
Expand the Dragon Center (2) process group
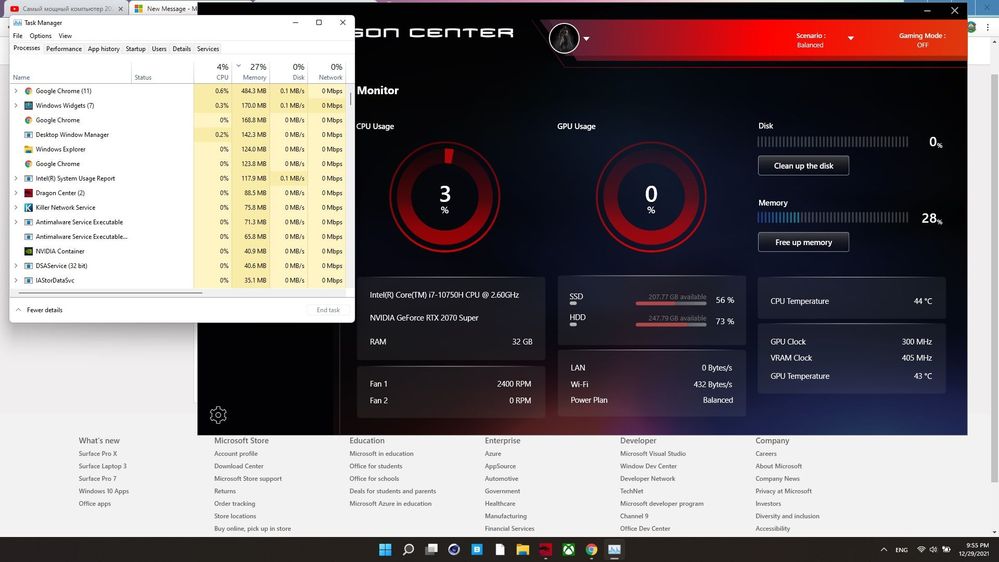(x=16, y=193)
